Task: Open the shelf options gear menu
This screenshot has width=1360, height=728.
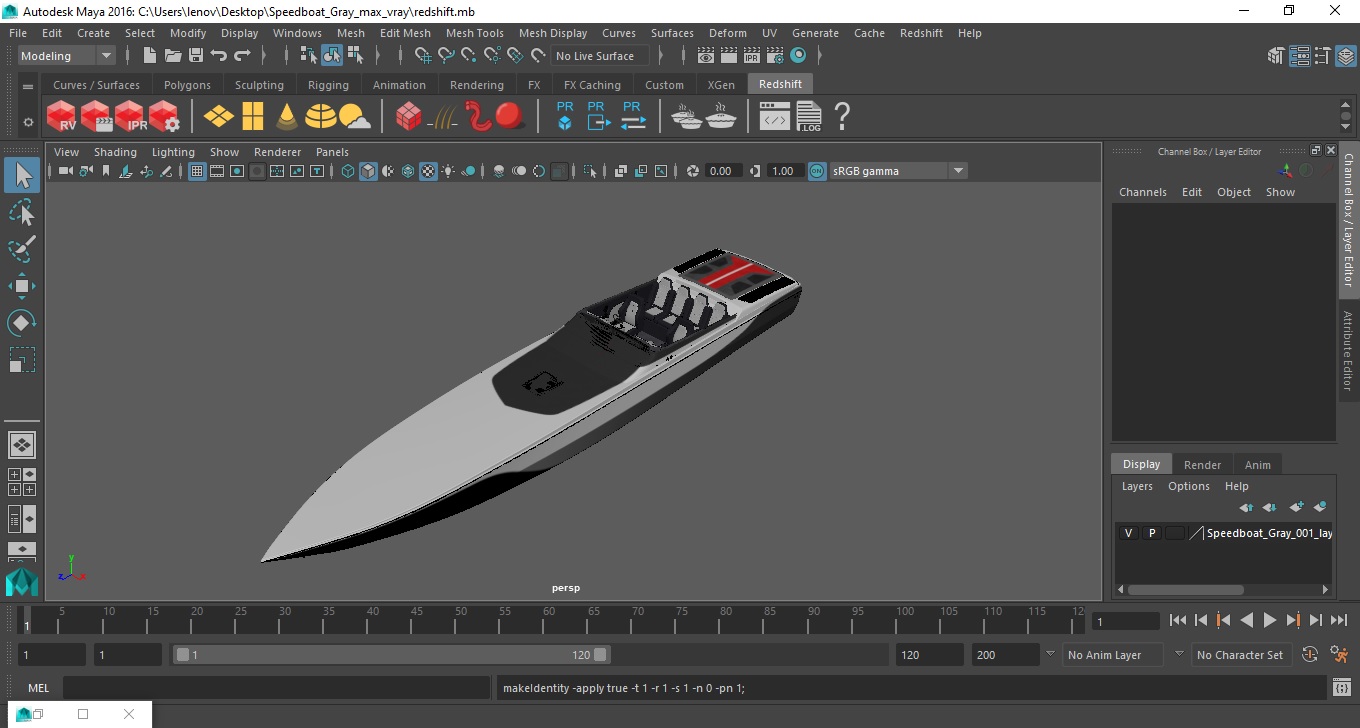Action: (28, 122)
